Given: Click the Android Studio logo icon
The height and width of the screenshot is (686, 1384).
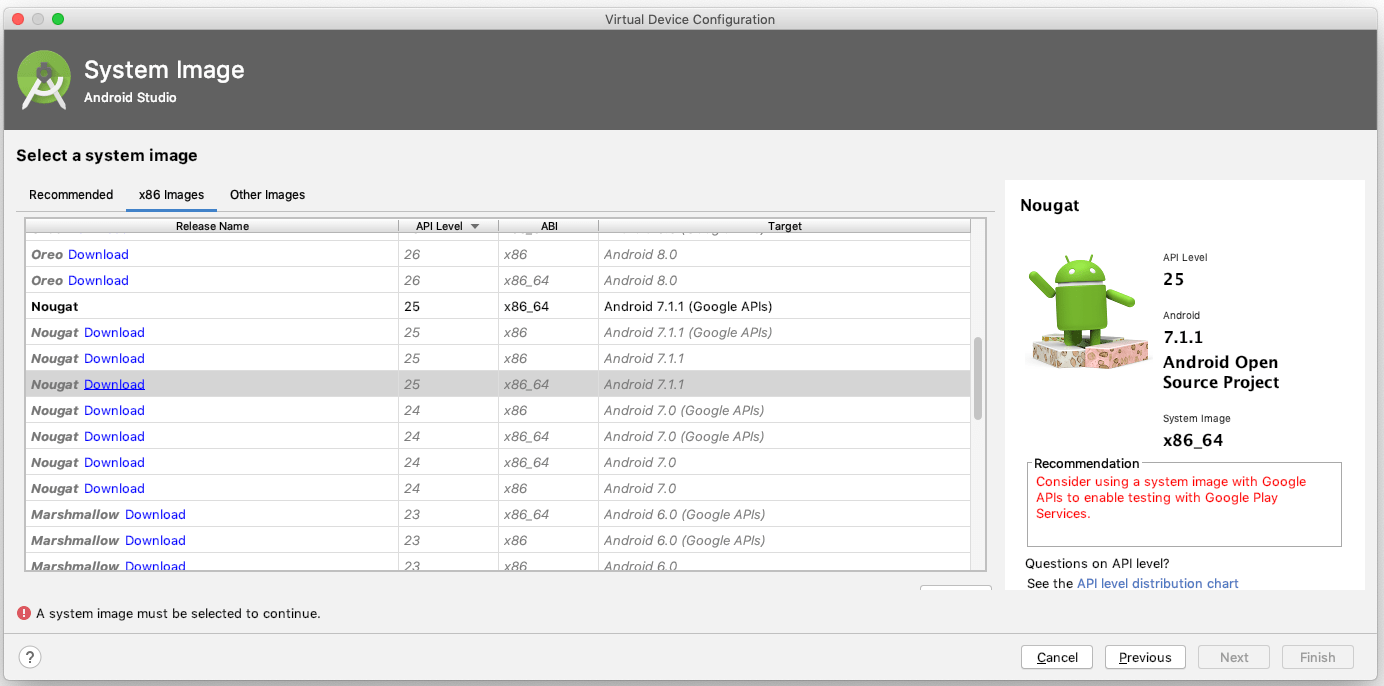Looking at the screenshot, I should tap(44, 80).
